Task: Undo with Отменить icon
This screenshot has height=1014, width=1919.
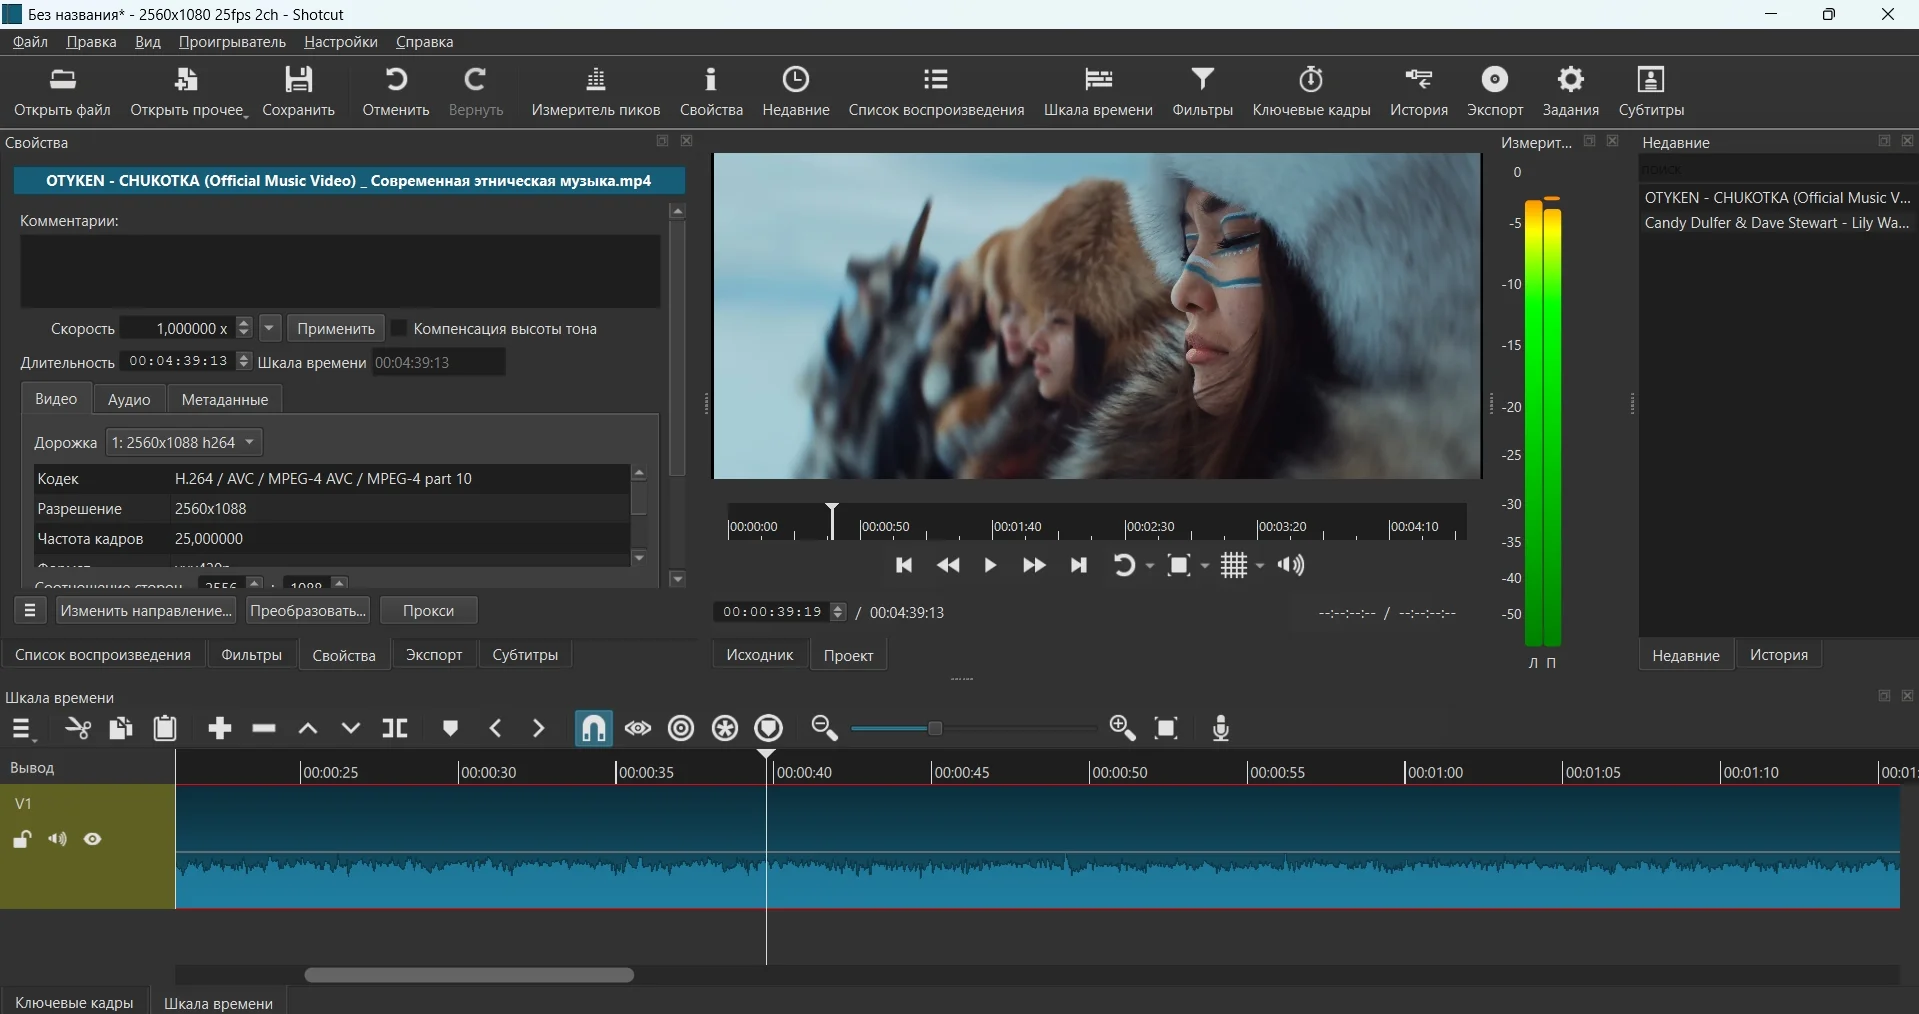Action: point(396,92)
